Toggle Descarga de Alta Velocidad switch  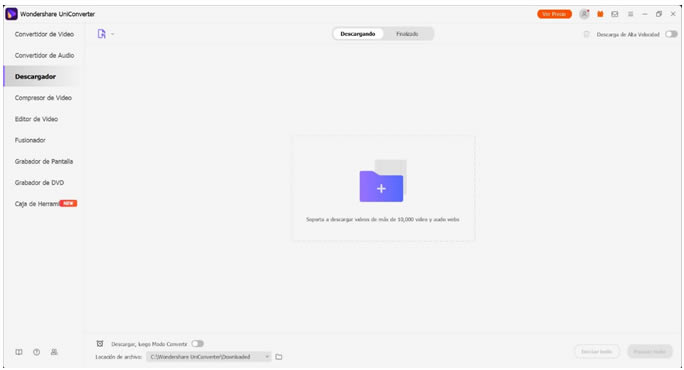pos(671,34)
